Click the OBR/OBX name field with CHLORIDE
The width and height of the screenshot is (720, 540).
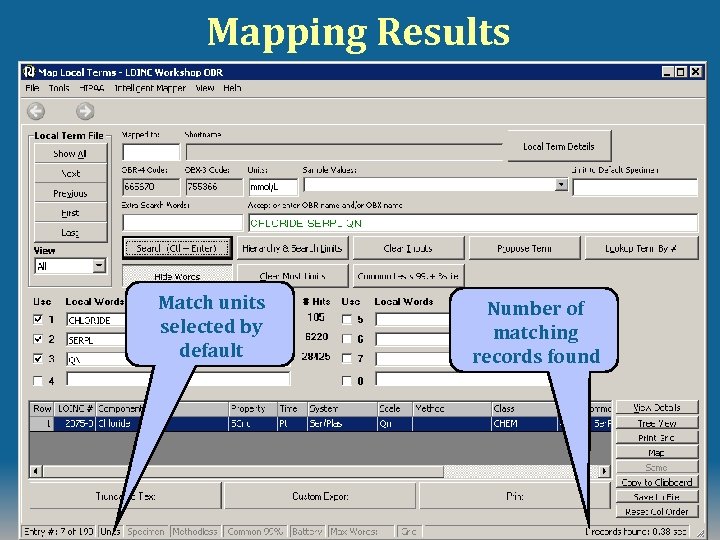click(473, 223)
